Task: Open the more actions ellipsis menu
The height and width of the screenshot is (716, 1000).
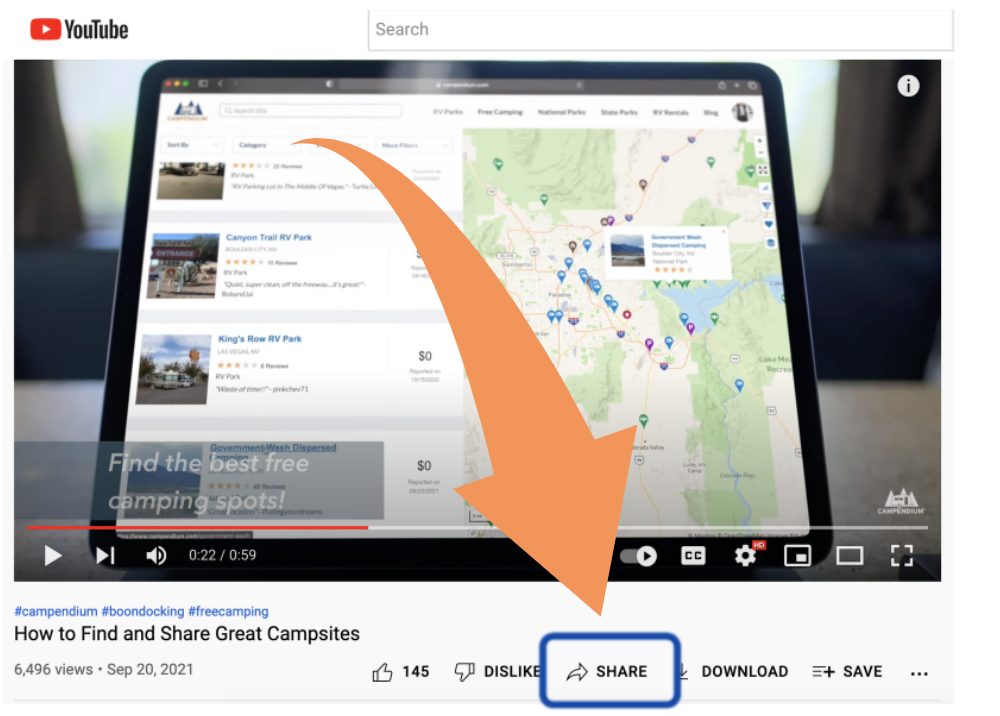Action: tap(919, 673)
